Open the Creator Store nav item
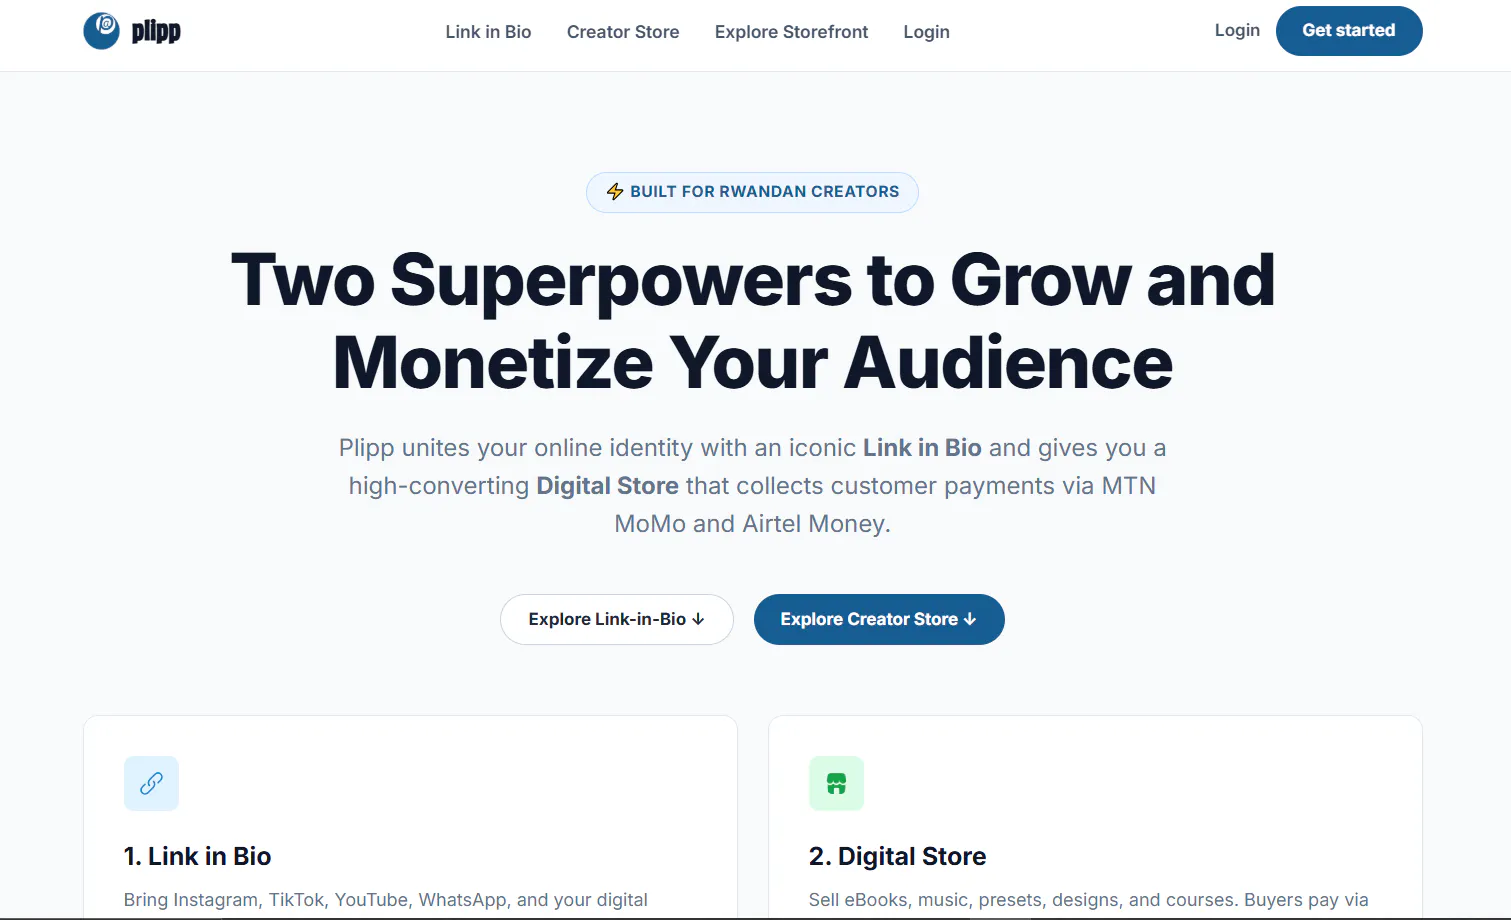1511x920 pixels. pyautogui.click(x=623, y=32)
